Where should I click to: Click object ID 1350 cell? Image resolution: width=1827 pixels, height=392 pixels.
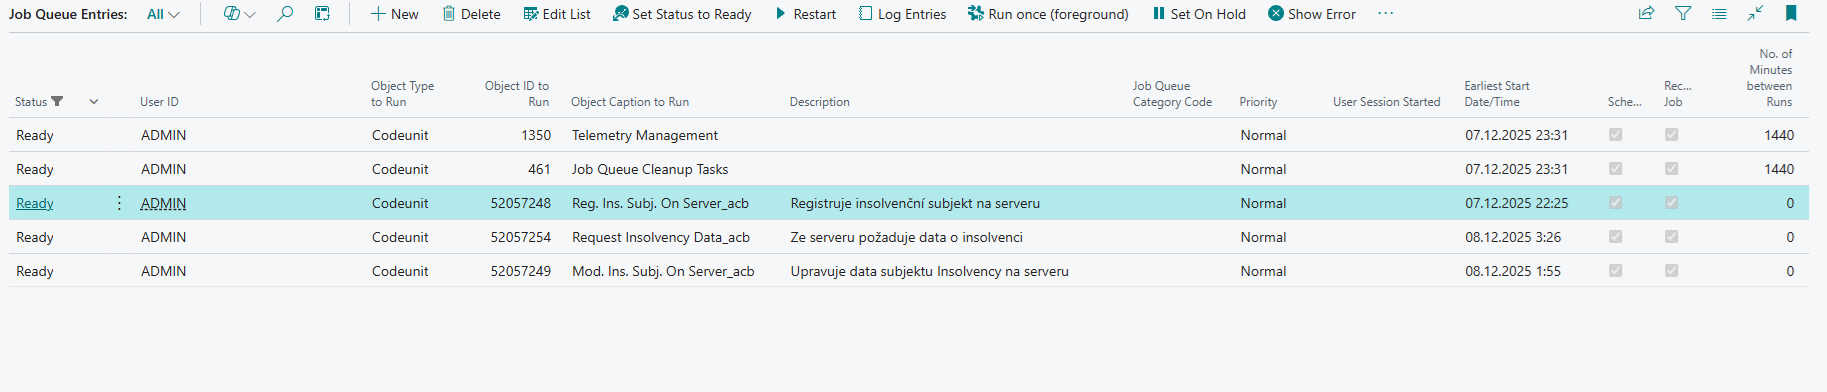(536, 135)
